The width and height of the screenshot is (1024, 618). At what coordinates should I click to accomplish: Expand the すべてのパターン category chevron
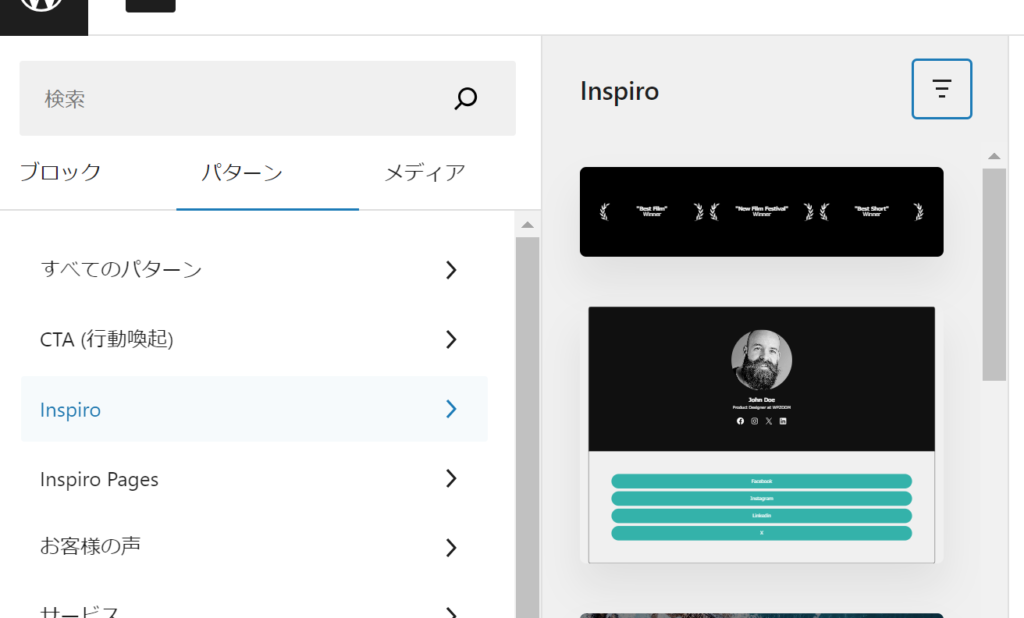(x=451, y=269)
